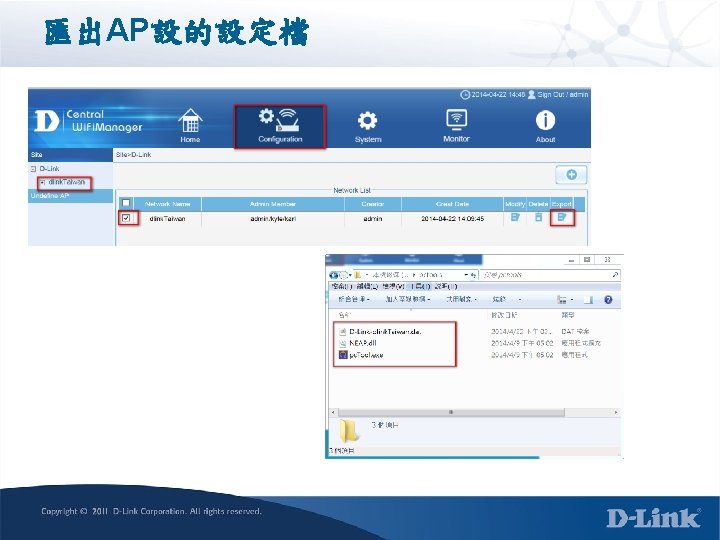720x540 pixels.
Task: Select dlinkTaiwan in the site tree
Action: tap(67, 182)
